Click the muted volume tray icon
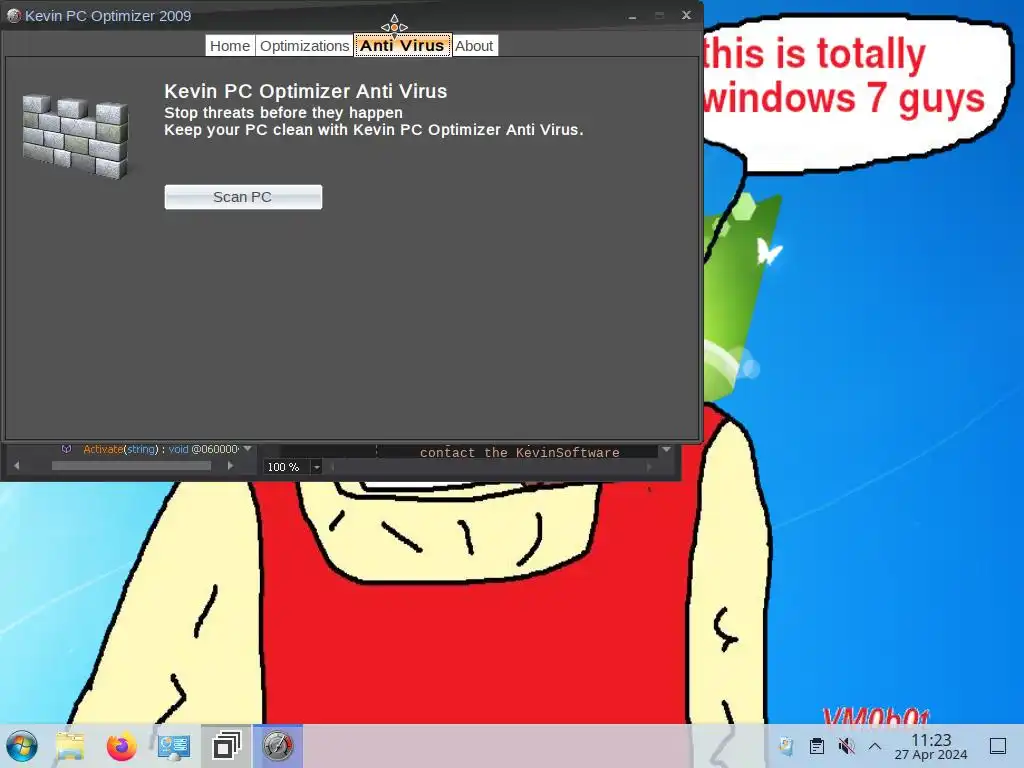The width and height of the screenshot is (1024, 768). (x=846, y=746)
